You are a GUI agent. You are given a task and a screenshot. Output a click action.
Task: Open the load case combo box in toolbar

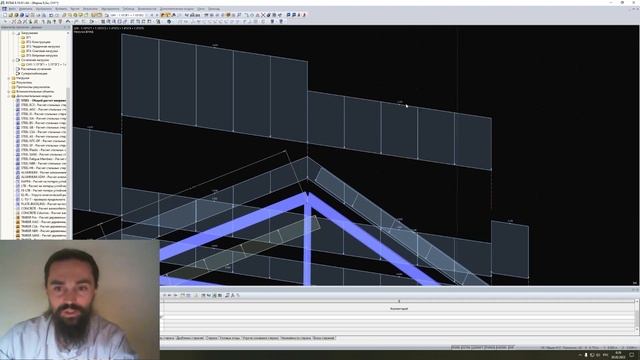click(129, 15)
